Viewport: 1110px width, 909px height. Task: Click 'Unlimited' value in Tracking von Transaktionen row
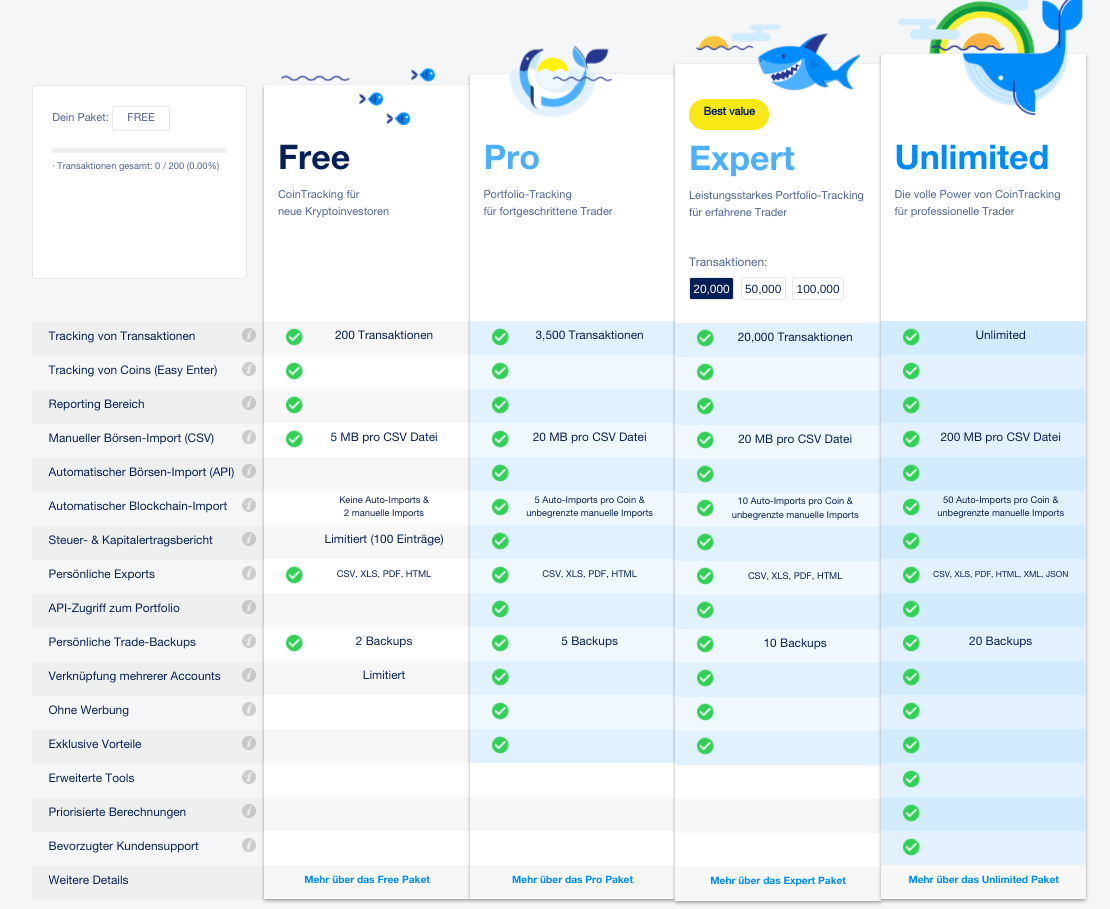1000,335
